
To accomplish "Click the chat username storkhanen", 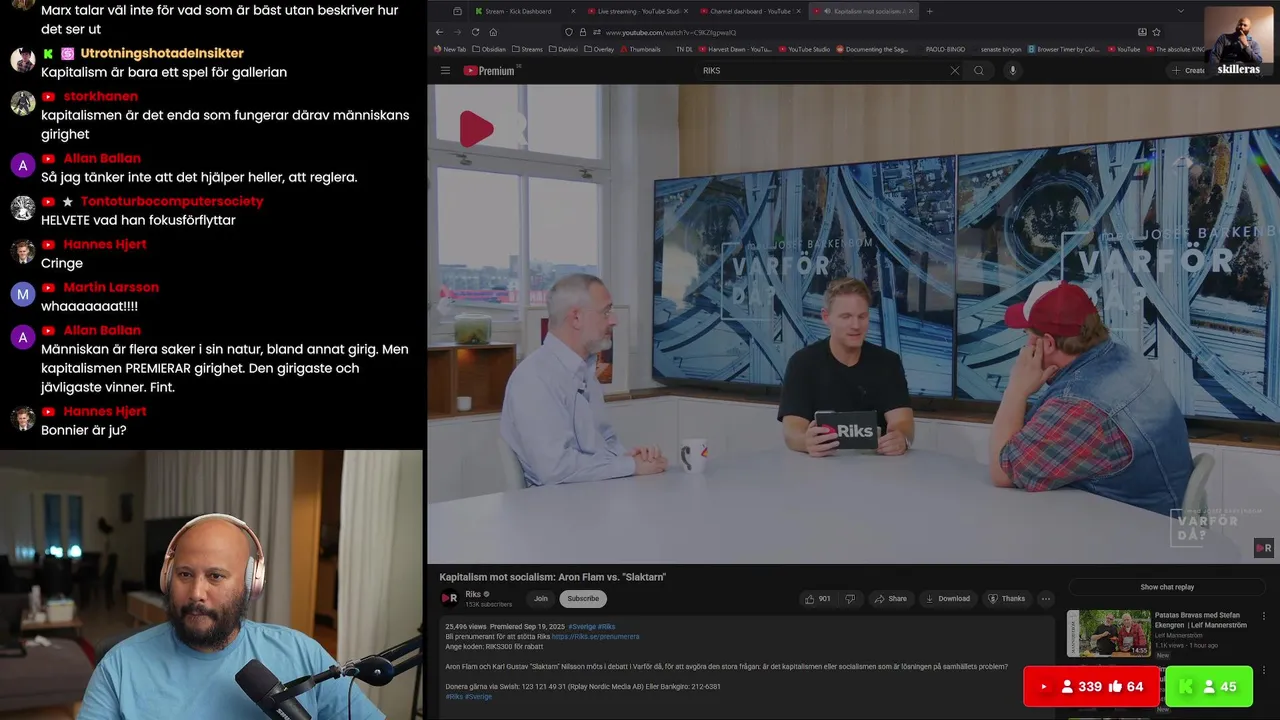I will pos(100,96).
